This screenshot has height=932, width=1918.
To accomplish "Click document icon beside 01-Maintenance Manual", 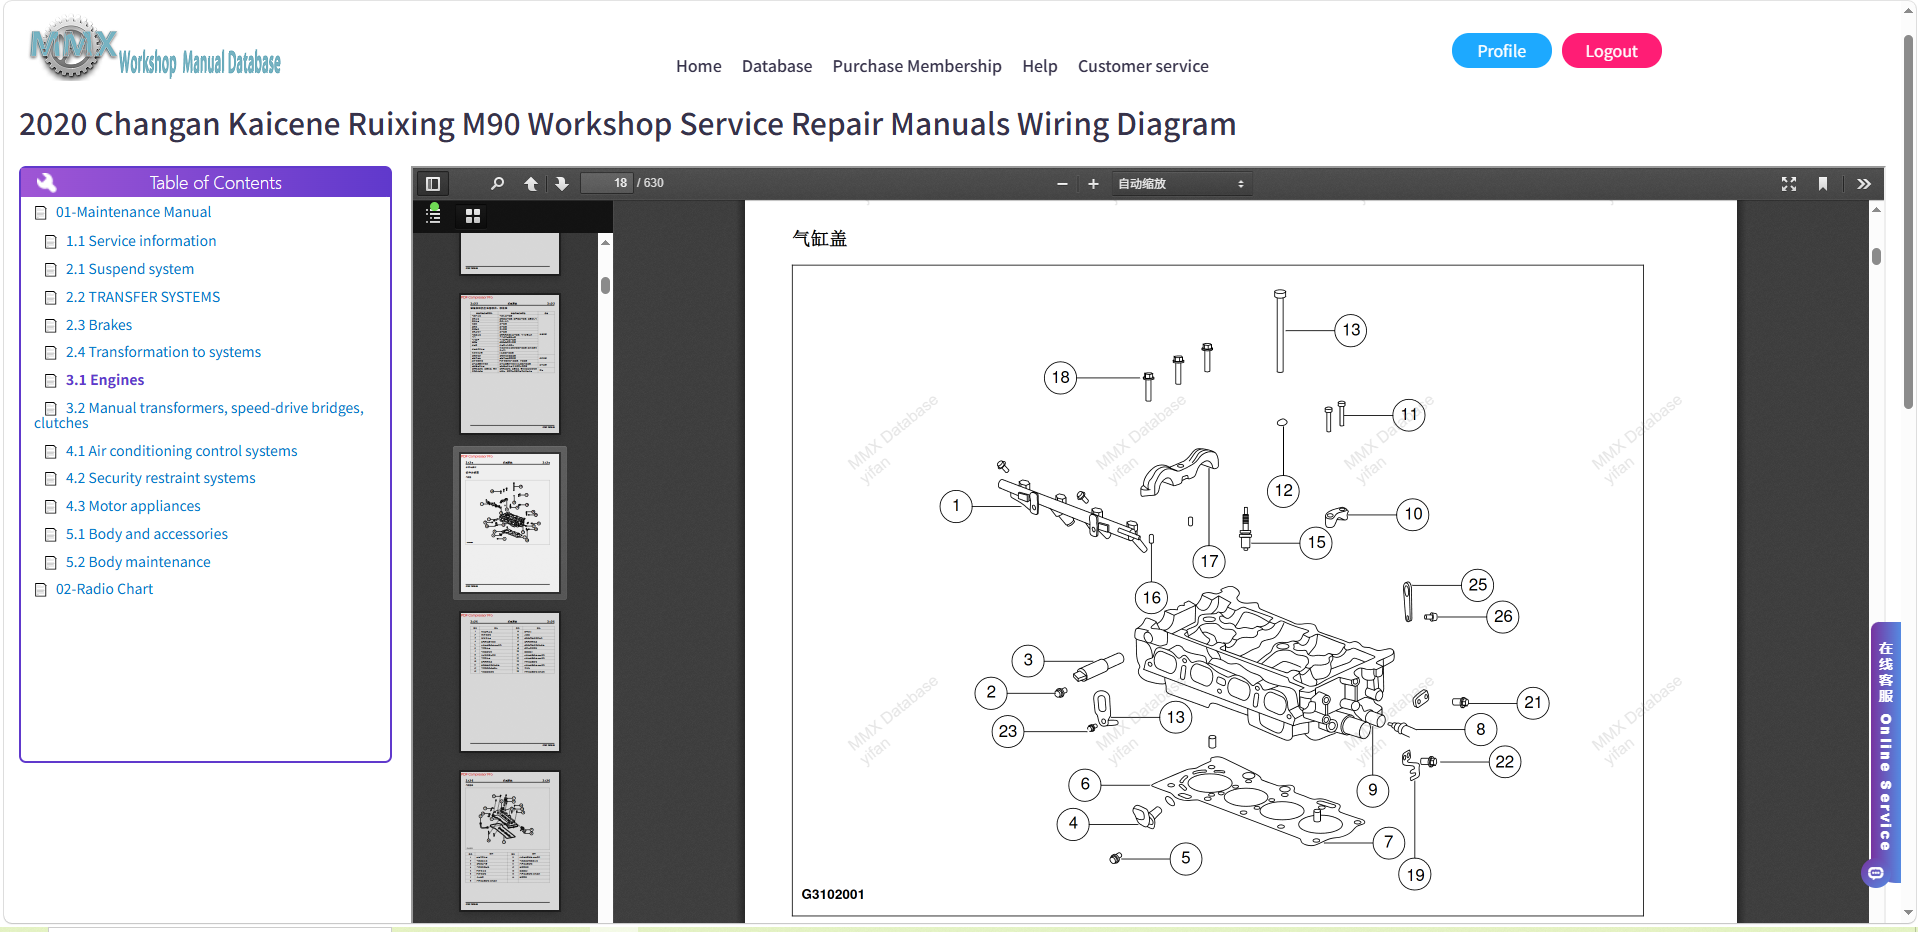I will pyautogui.click(x=41, y=213).
